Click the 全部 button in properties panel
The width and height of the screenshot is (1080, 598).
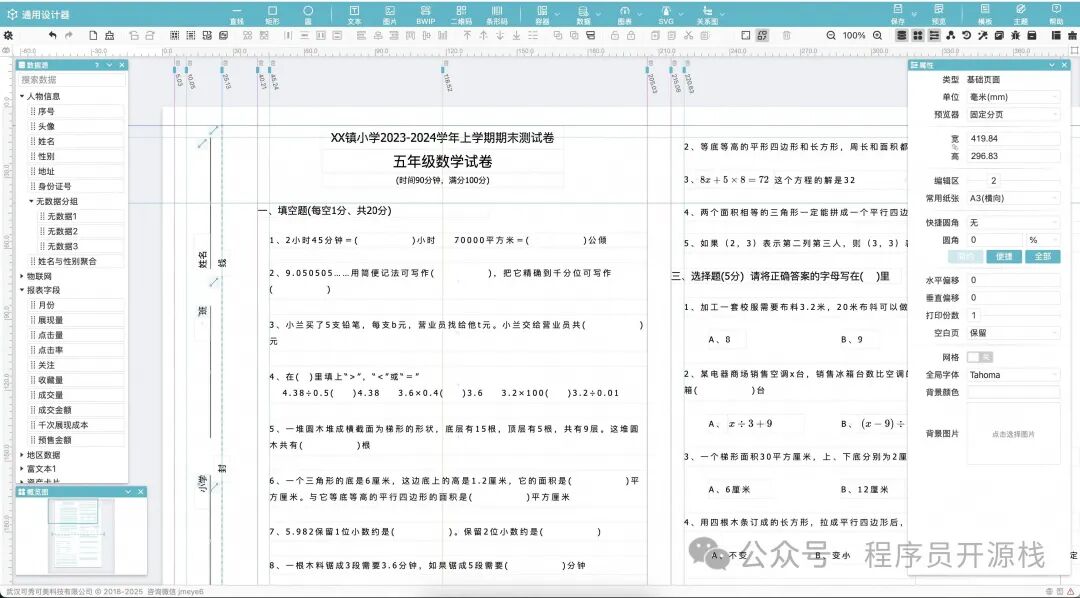click(x=1042, y=257)
